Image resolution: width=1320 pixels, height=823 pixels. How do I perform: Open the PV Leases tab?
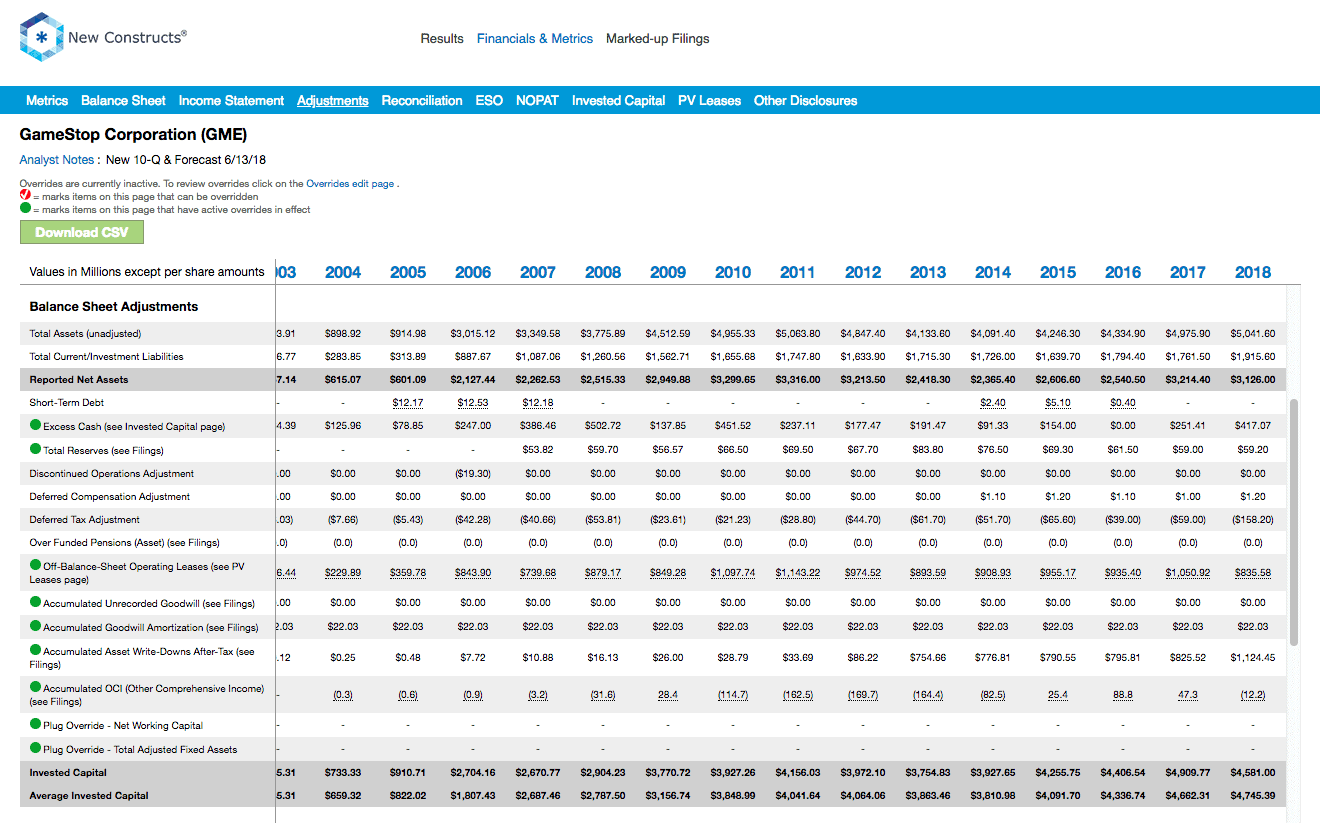tap(709, 101)
